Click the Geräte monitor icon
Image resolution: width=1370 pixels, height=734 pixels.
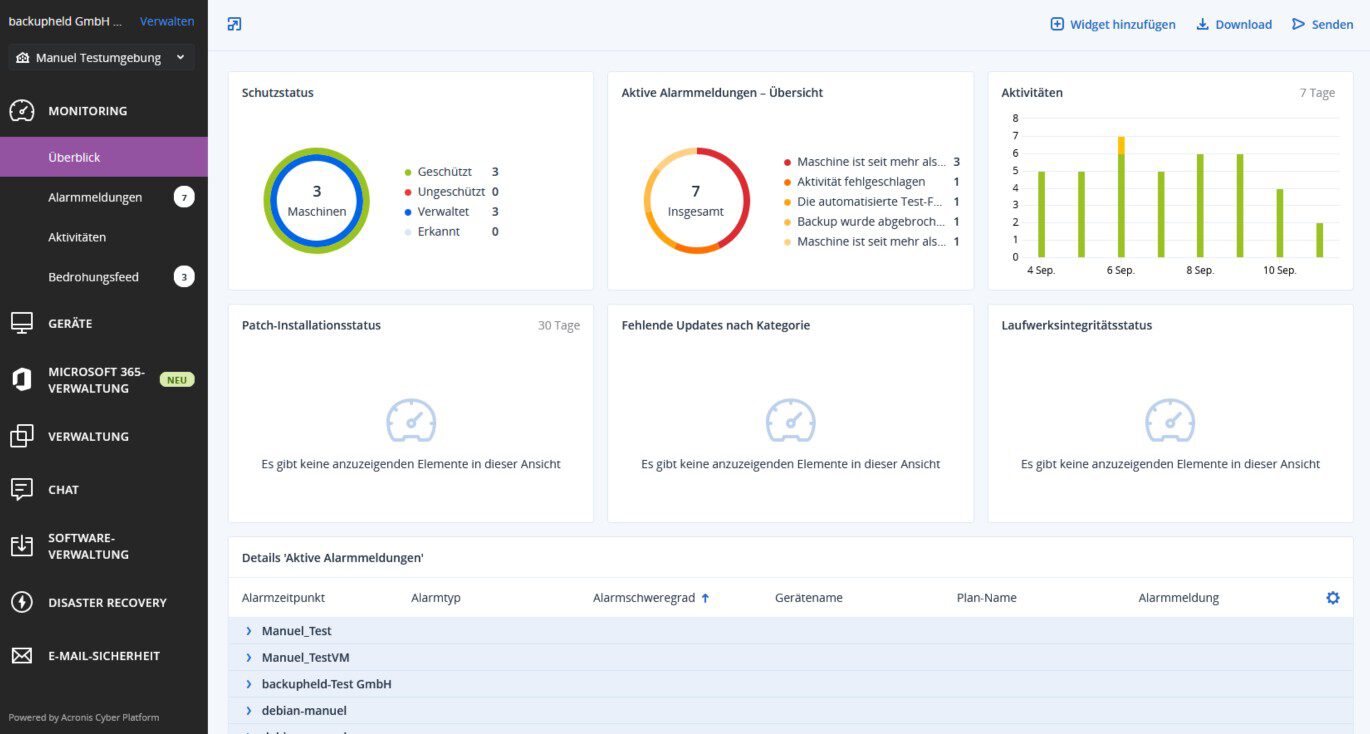(22, 323)
